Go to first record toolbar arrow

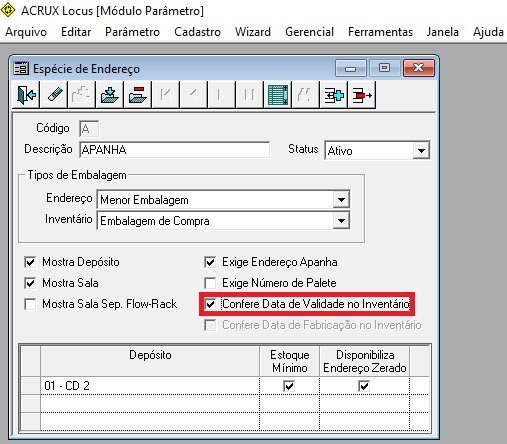[166, 95]
